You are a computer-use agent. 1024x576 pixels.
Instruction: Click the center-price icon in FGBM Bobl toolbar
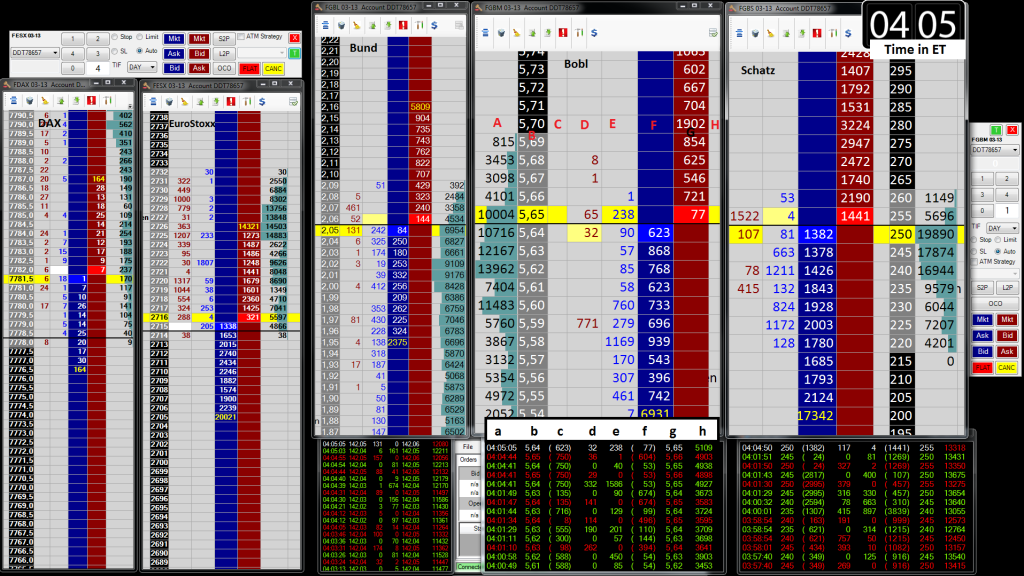485,33
